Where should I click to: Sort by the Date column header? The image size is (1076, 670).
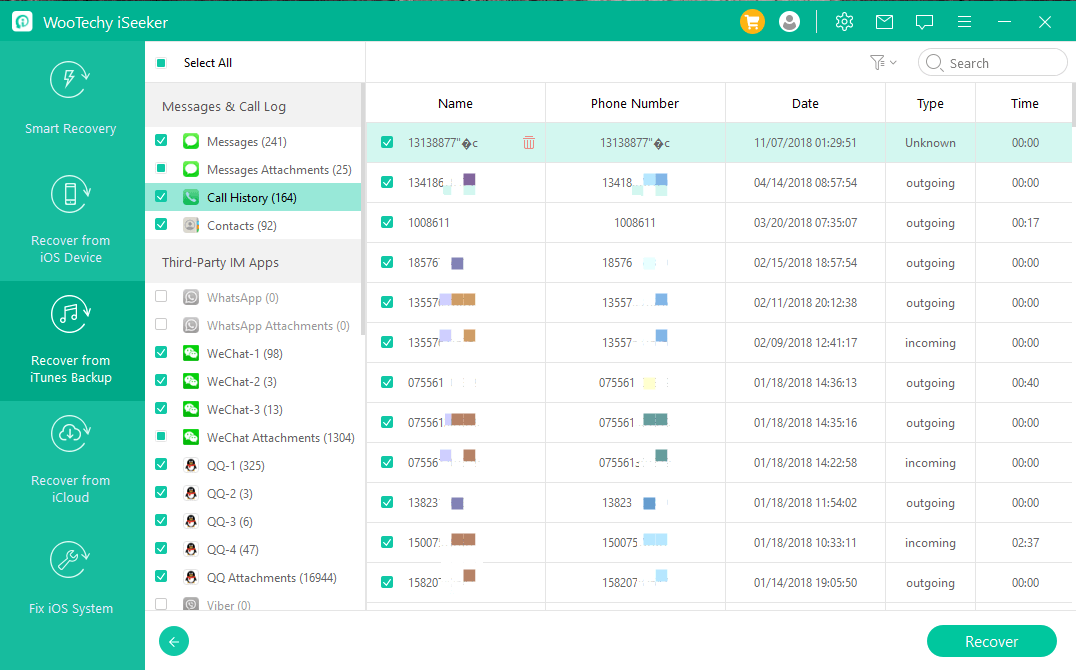pos(805,103)
